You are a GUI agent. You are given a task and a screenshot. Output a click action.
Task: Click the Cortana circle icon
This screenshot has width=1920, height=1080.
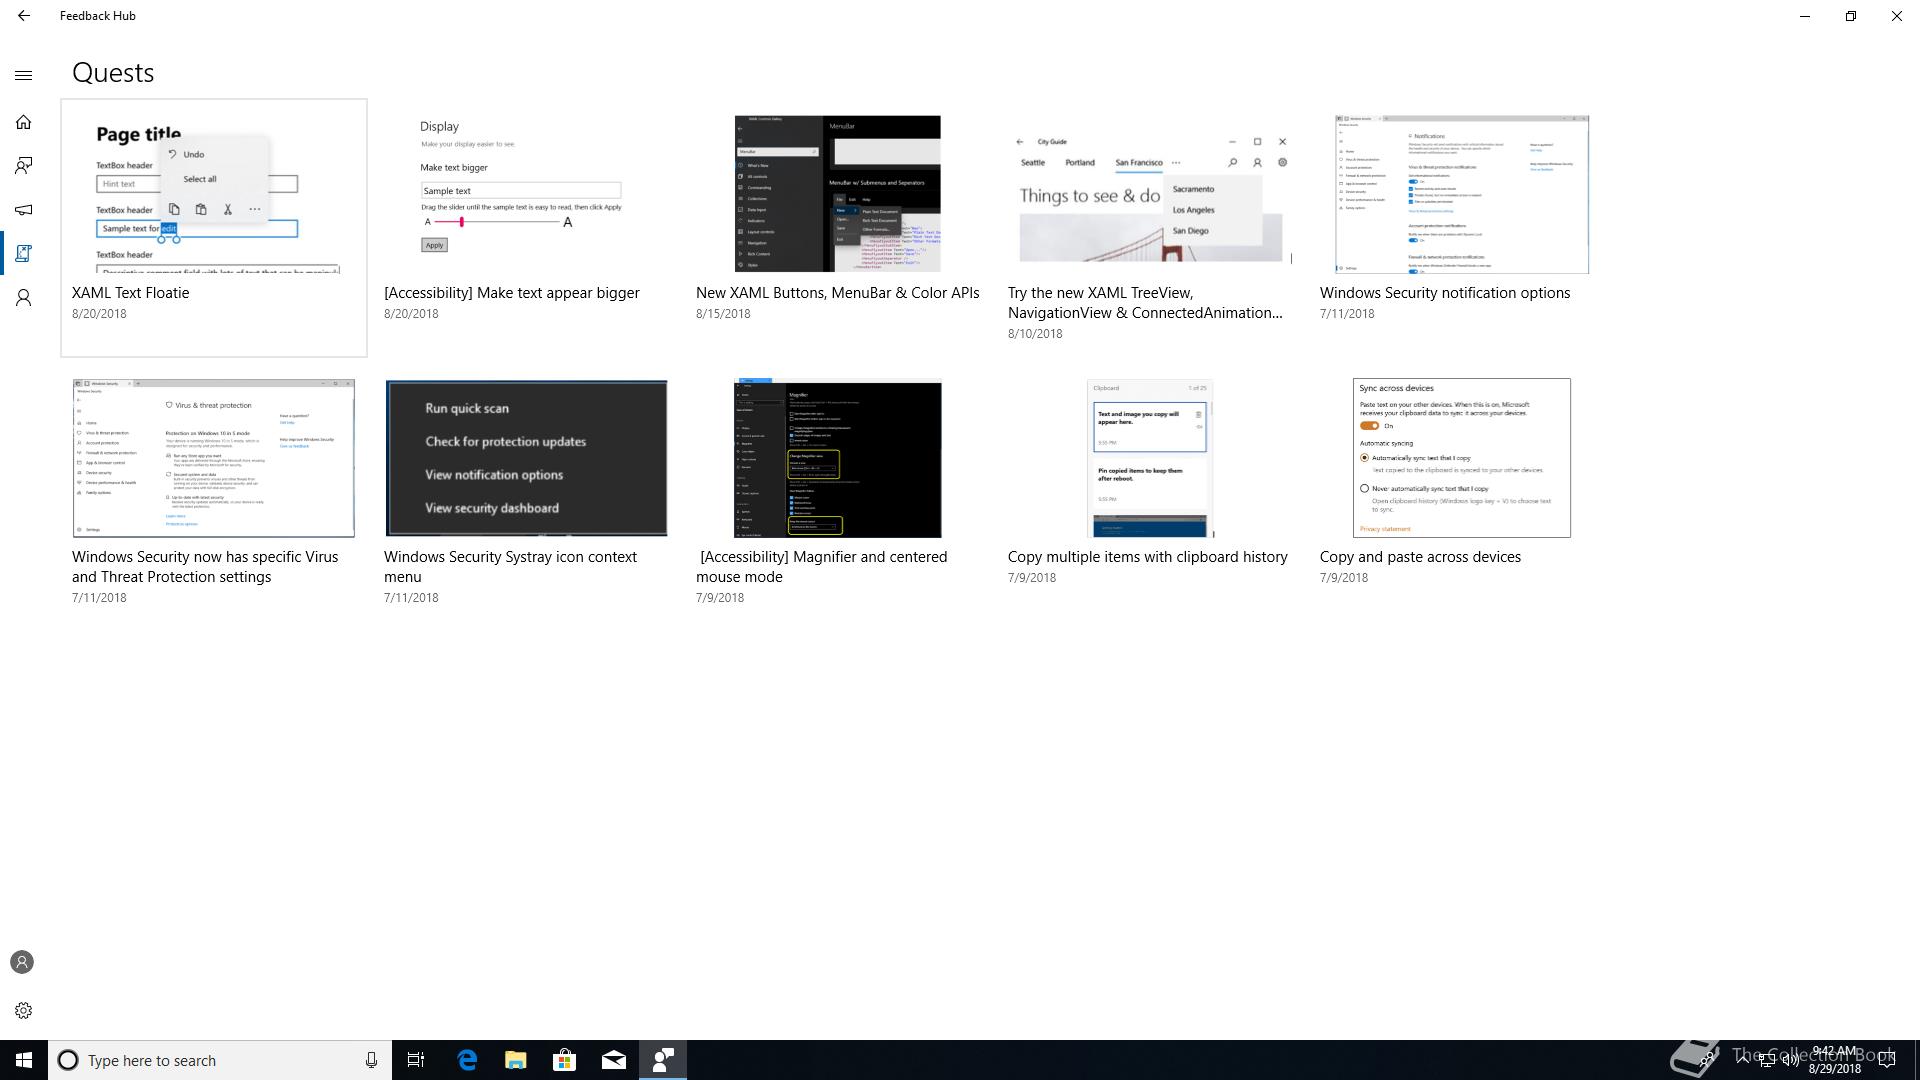coord(68,1060)
